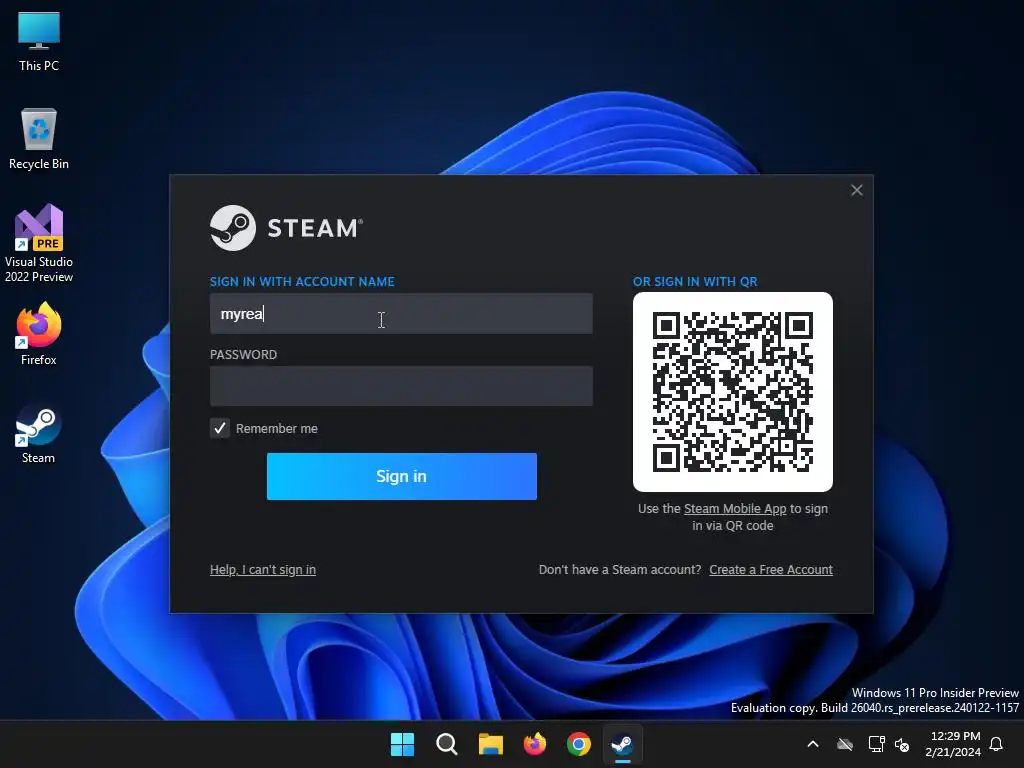Screen dimensions: 1024x768
Task: Launch Visual Studio 2022 Preview shortcut
Action: coord(39,243)
